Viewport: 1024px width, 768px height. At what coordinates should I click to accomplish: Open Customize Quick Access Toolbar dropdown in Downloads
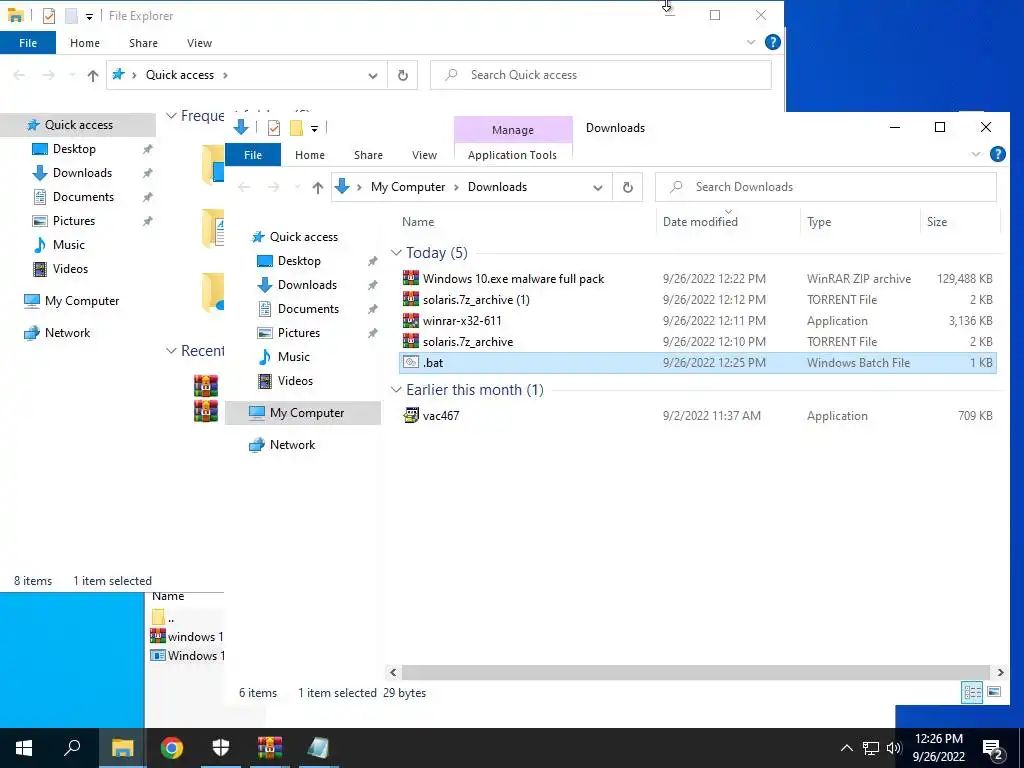point(314,129)
